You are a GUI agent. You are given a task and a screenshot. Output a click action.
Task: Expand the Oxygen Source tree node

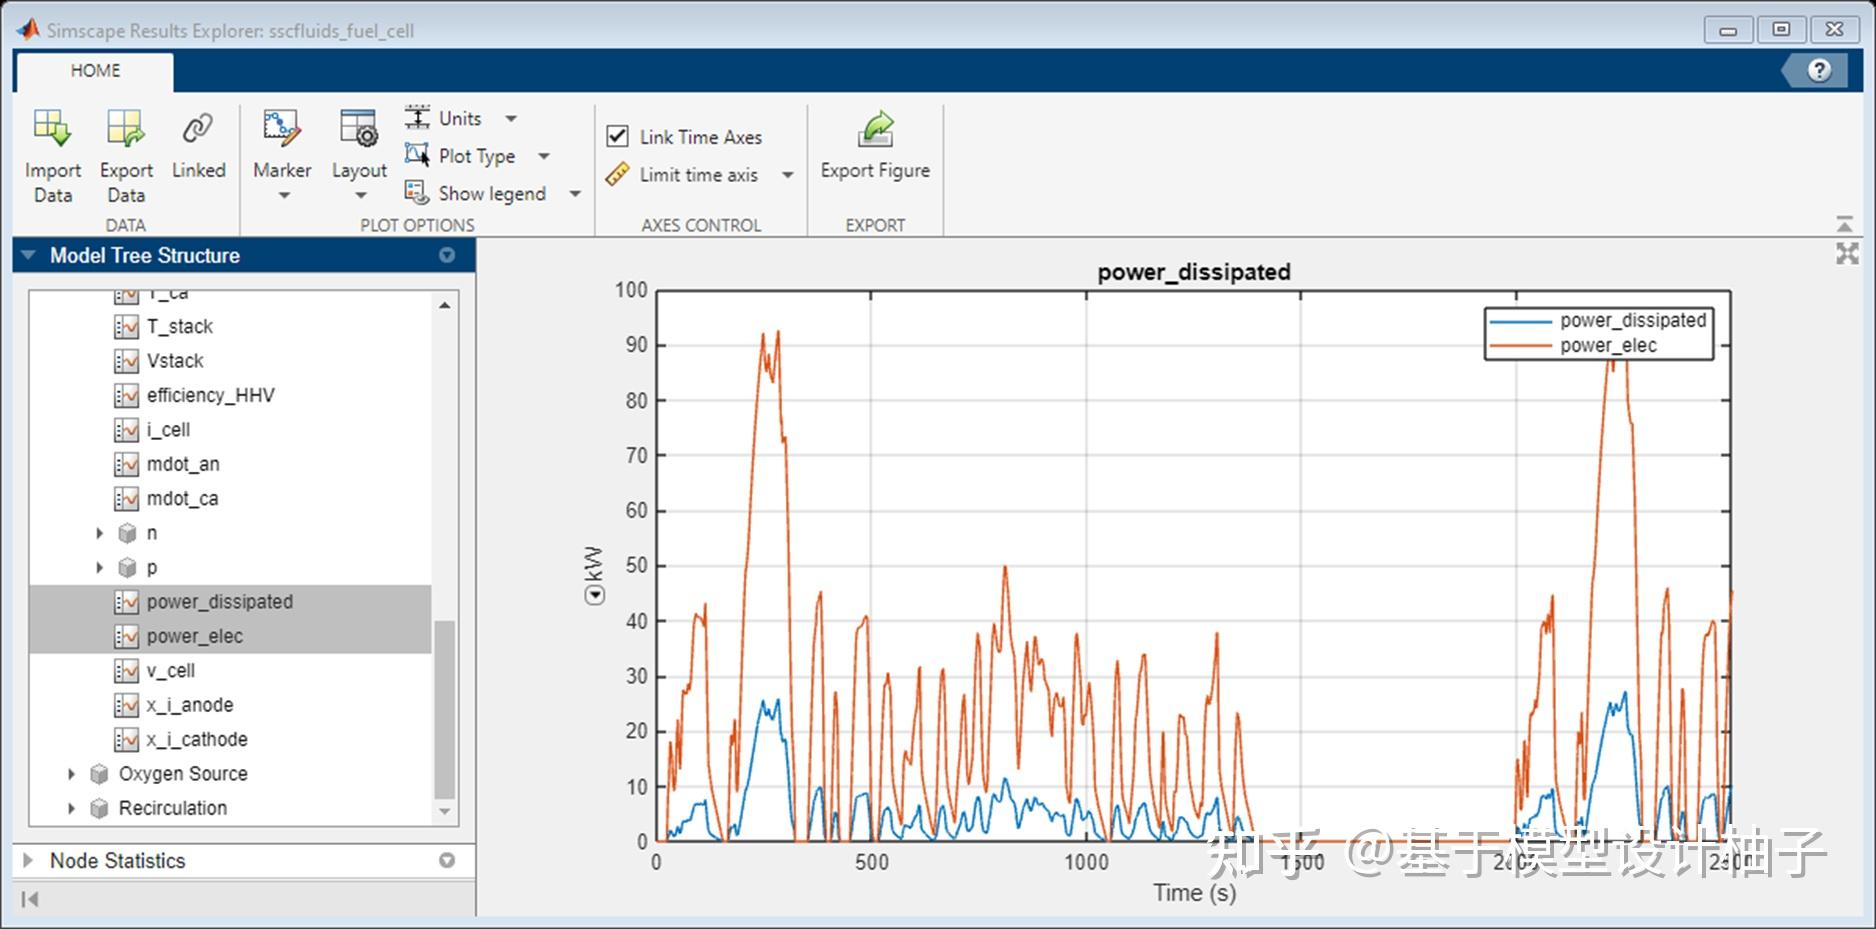coord(71,774)
